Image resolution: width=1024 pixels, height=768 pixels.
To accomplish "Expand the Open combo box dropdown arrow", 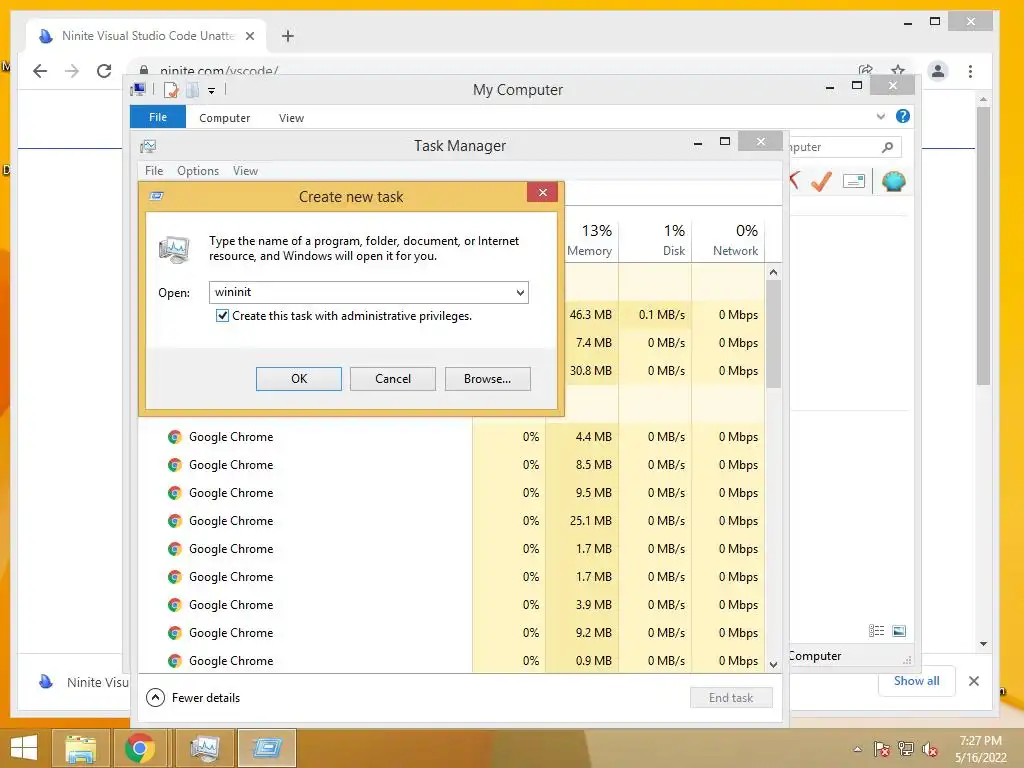I will coord(520,293).
